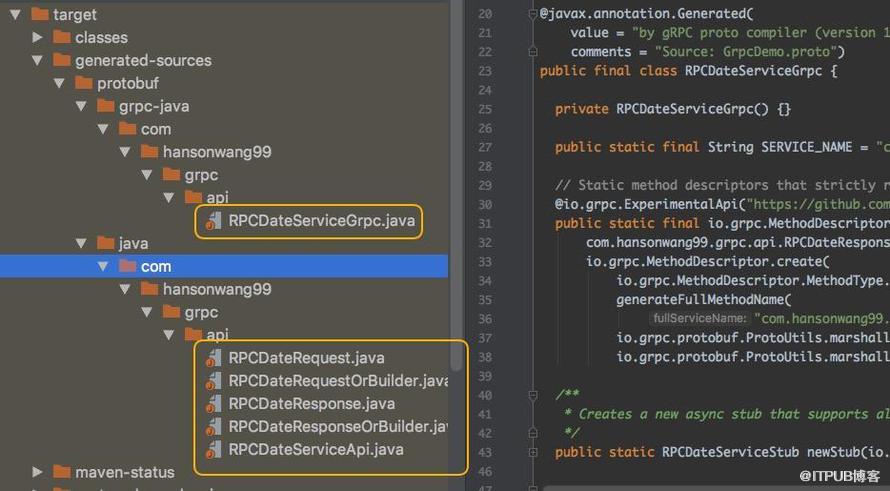Click the project tree vertical scrollbar thumb
890x491 pixels.
pyautogui.click(x=456, y=187)
